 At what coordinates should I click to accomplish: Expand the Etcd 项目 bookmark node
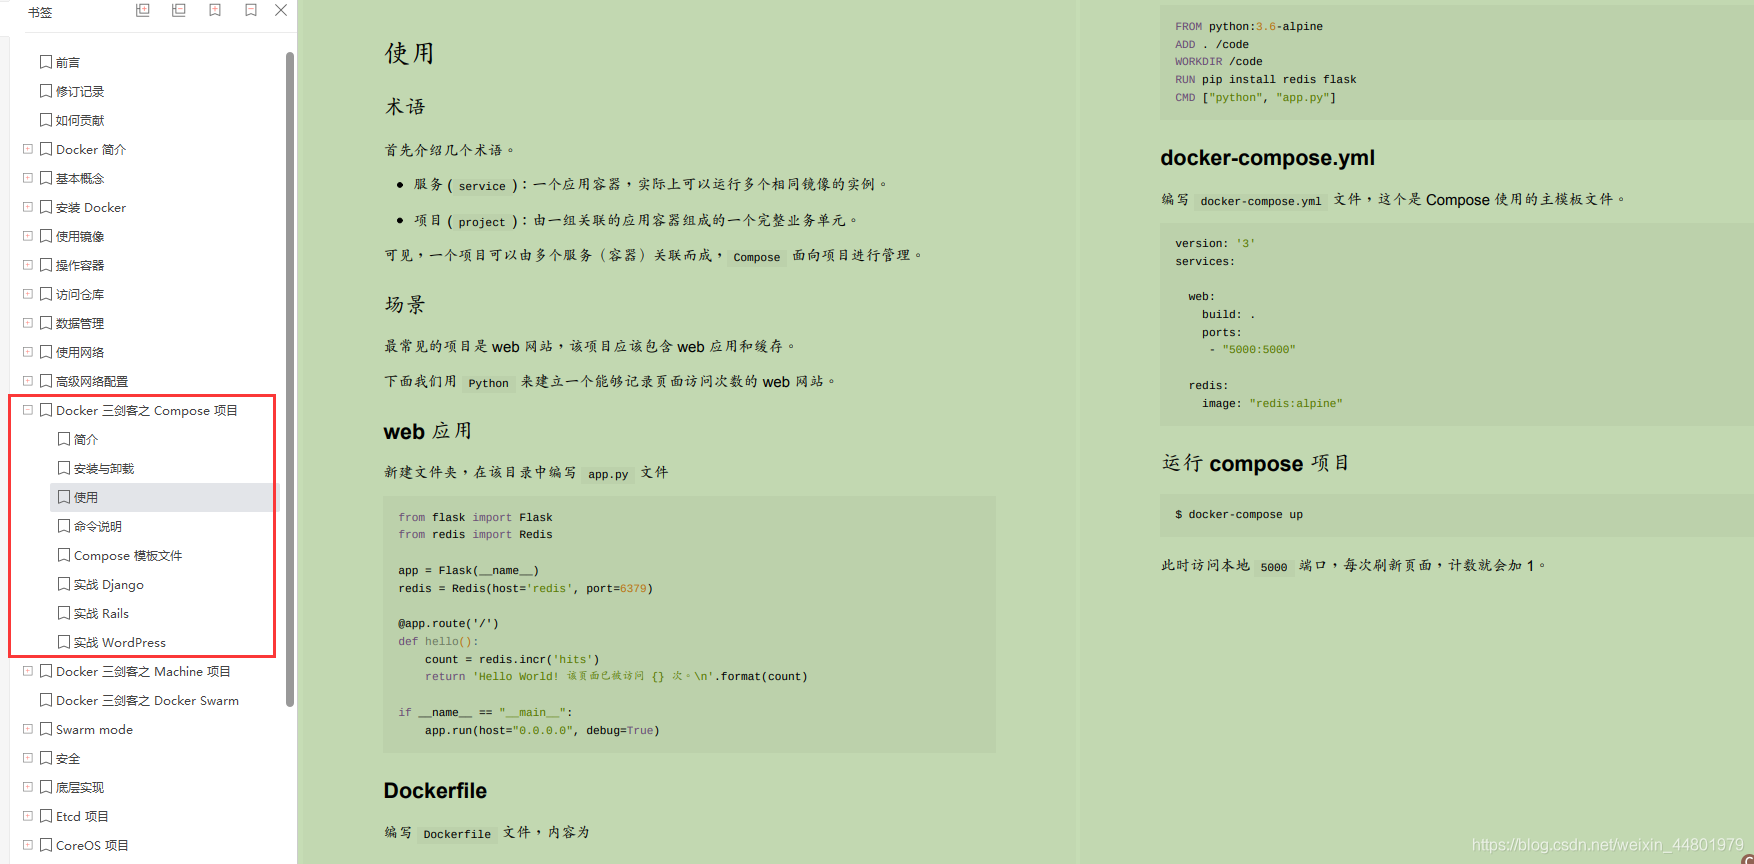28,816
